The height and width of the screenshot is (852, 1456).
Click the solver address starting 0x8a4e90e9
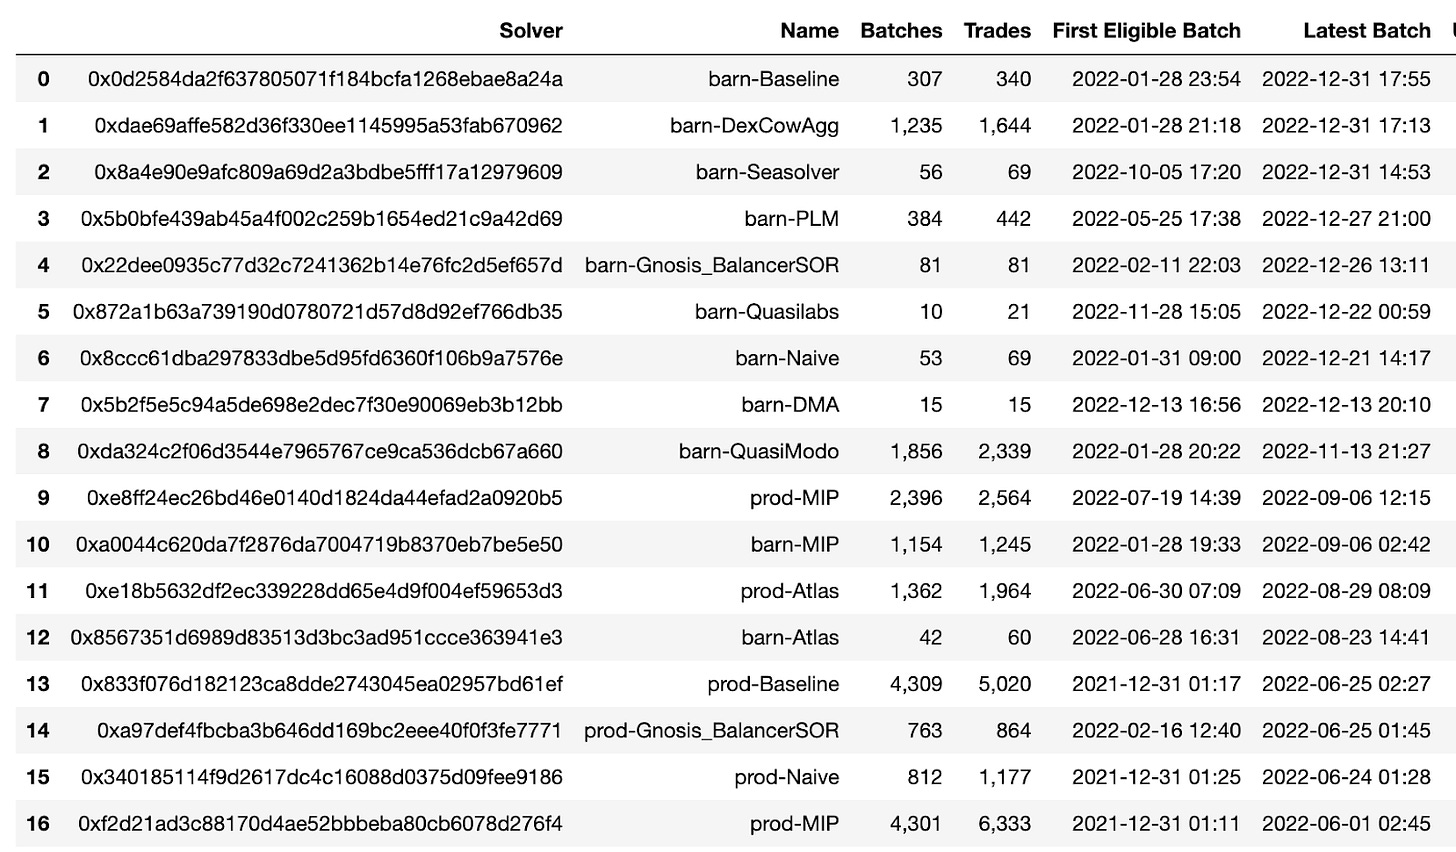(x=328, y=172)
